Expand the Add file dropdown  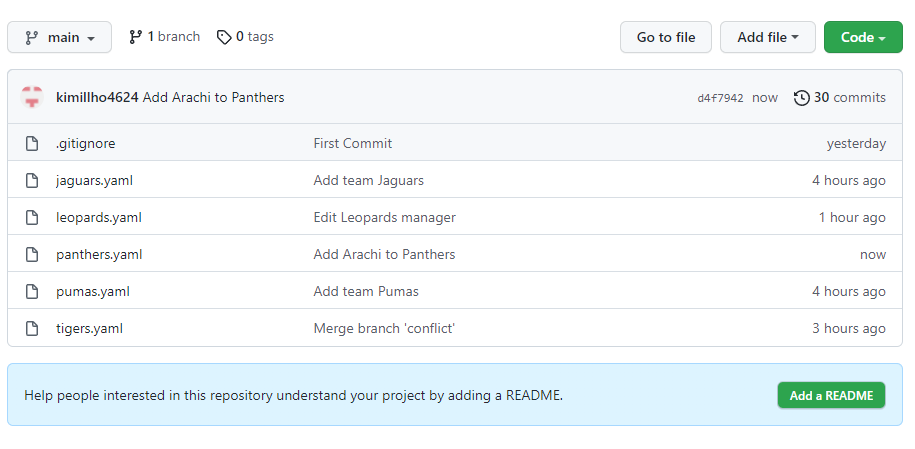point(768,37)
